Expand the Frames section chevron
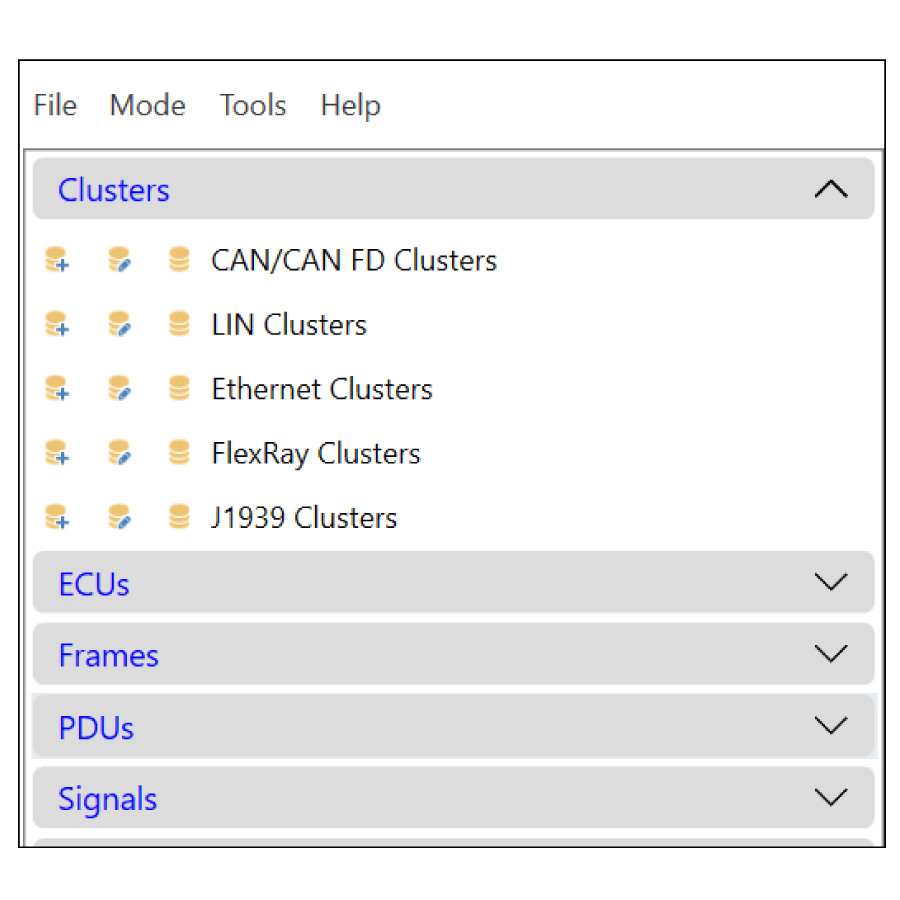This screenshot has width=900, height=900. 831,654
